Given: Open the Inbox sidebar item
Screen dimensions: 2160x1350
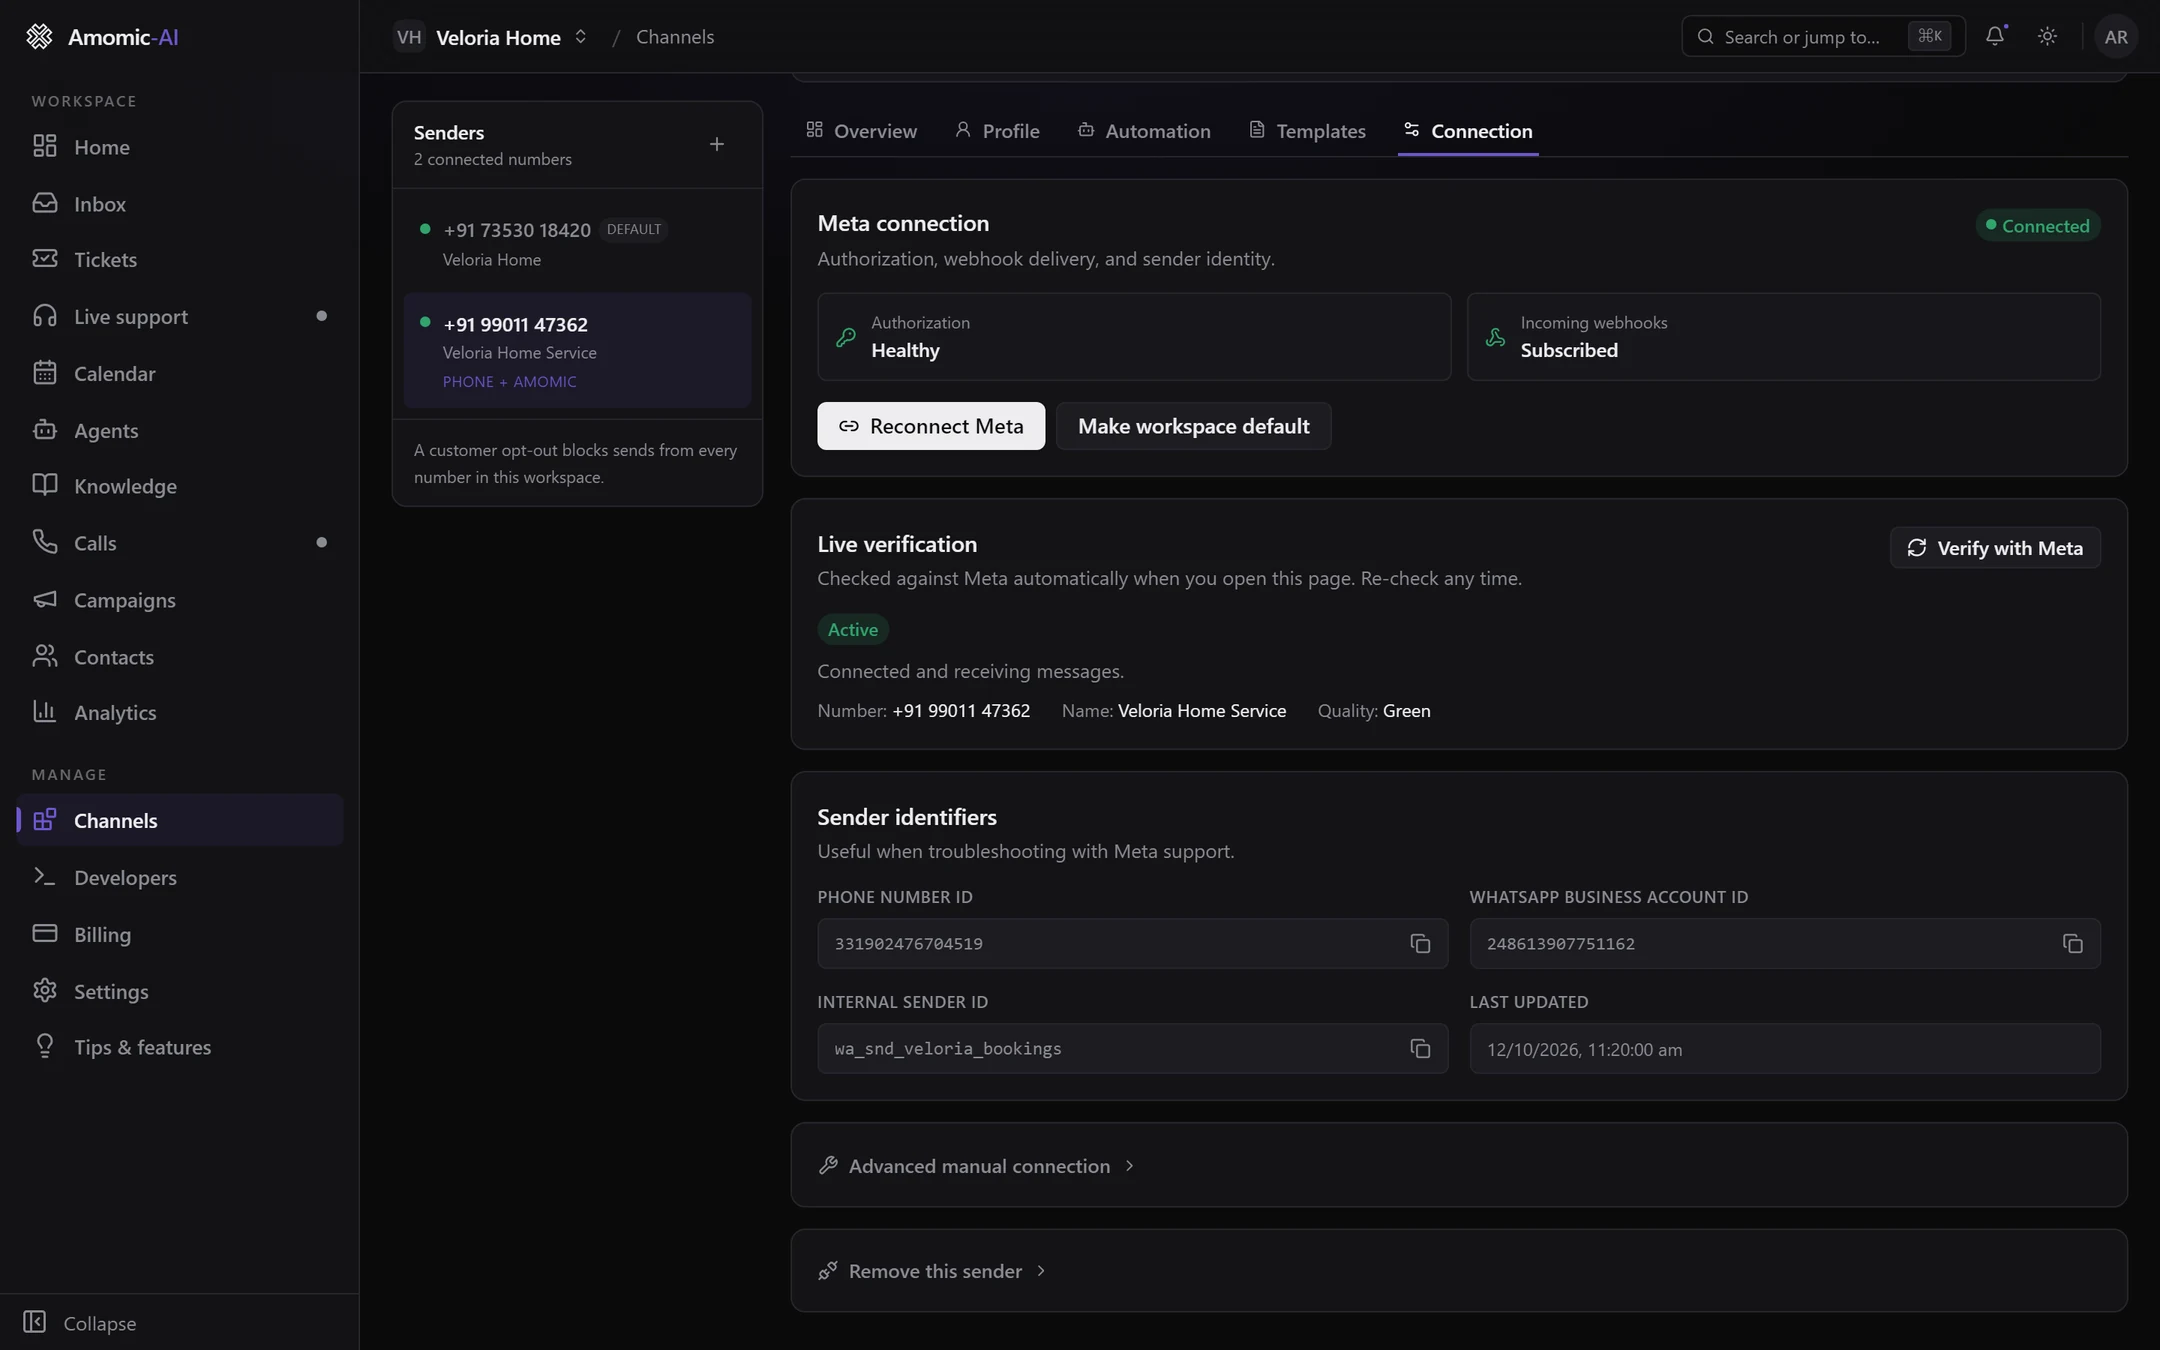Looking at the screenshot, I should pyautogui.click(x=180, y=204).
